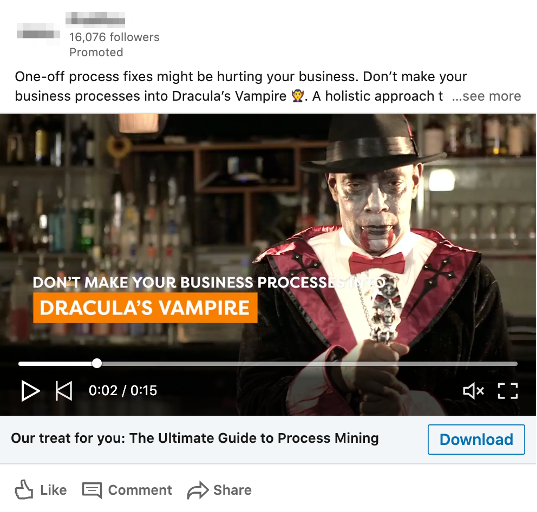Screen dimensions: 537x512
Task: Click the 16,076 followers text
Action: [114, 37]
